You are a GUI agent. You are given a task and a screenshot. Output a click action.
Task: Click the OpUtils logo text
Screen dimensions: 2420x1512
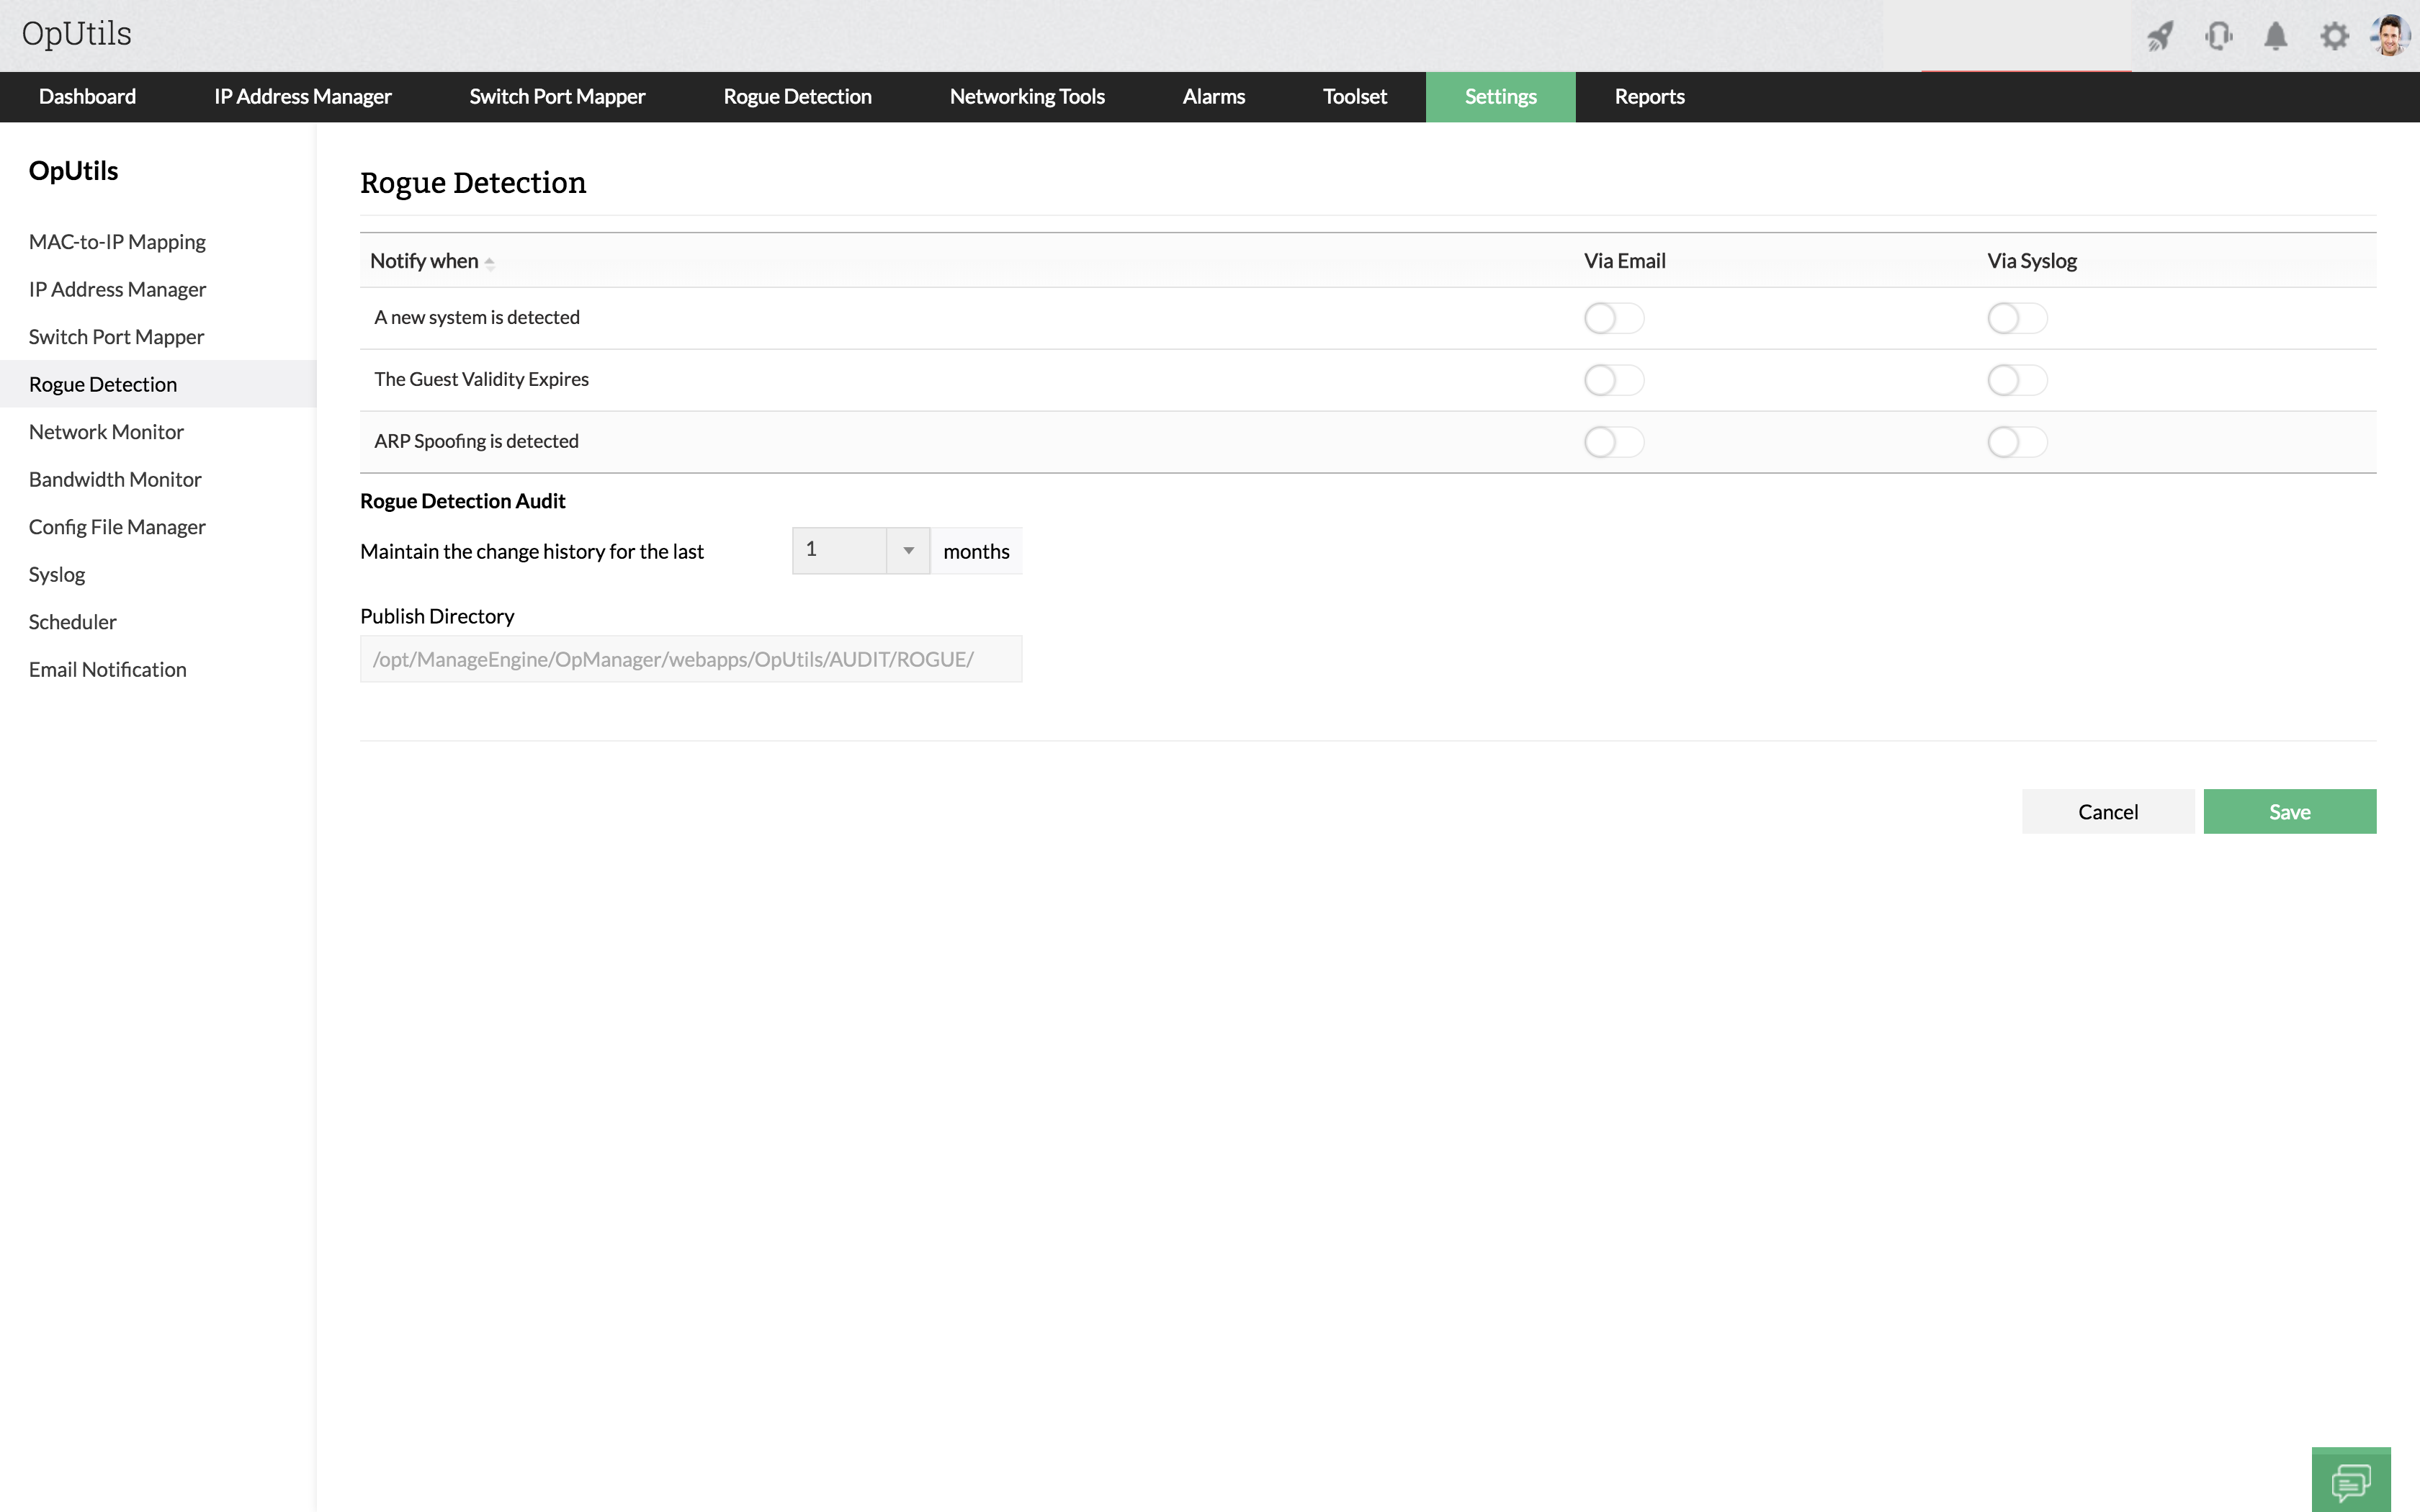coord(77,34)
